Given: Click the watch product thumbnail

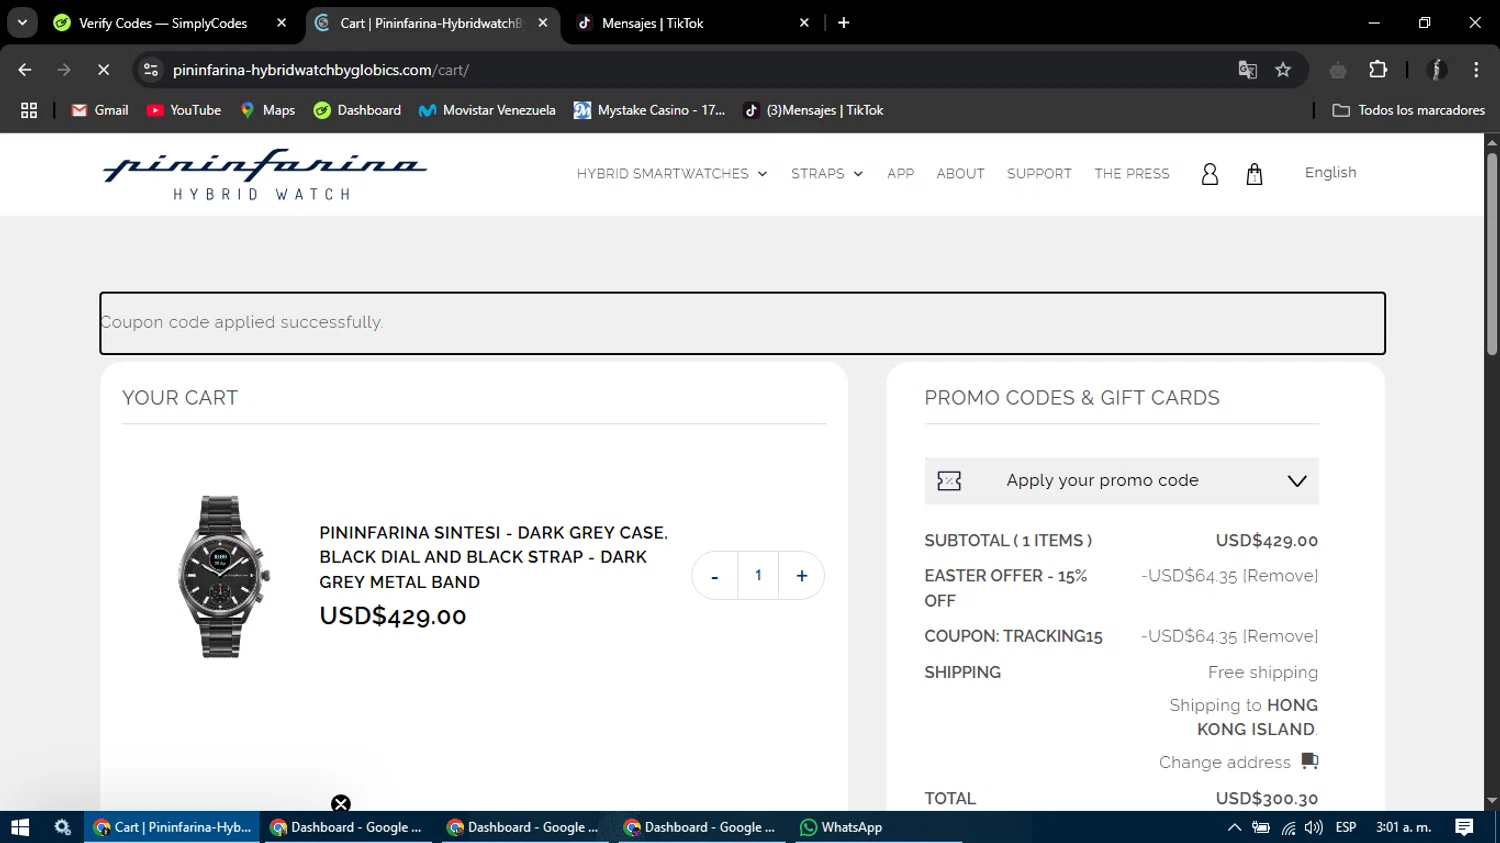Looking at the screenshot, I should click(x=224, y=577).
